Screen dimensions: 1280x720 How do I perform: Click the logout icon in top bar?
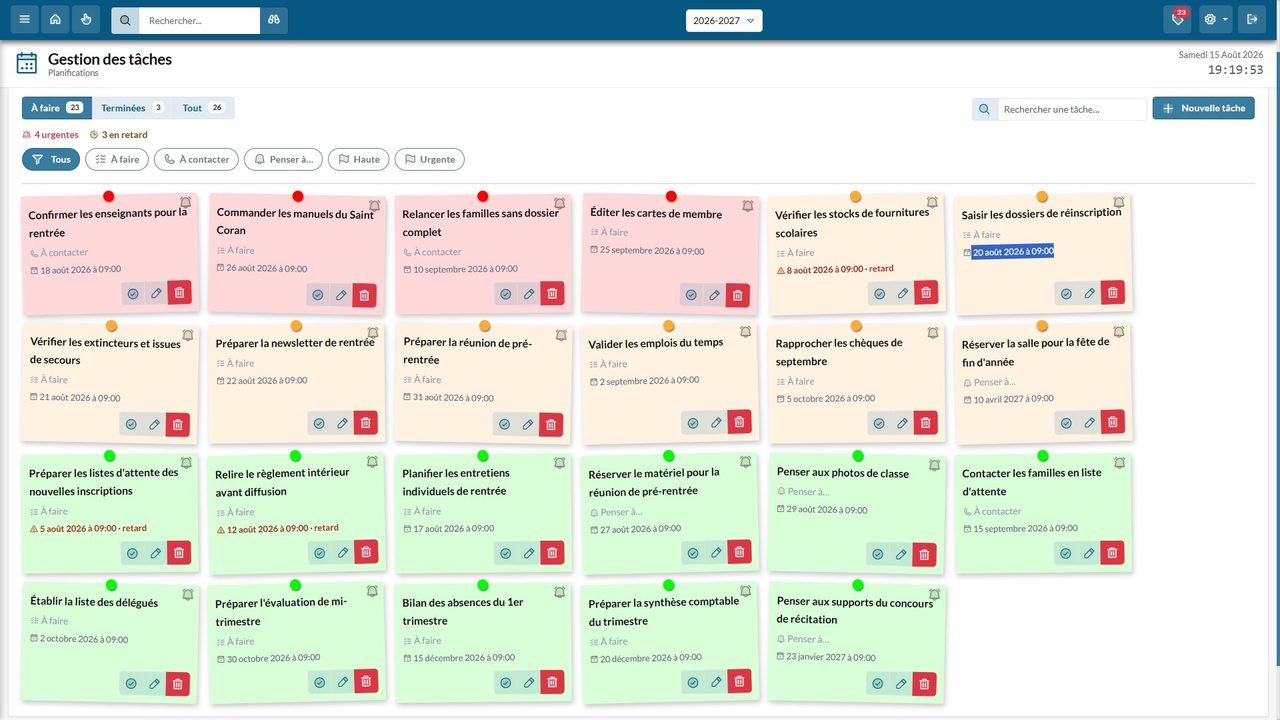tap(1251, 20)
